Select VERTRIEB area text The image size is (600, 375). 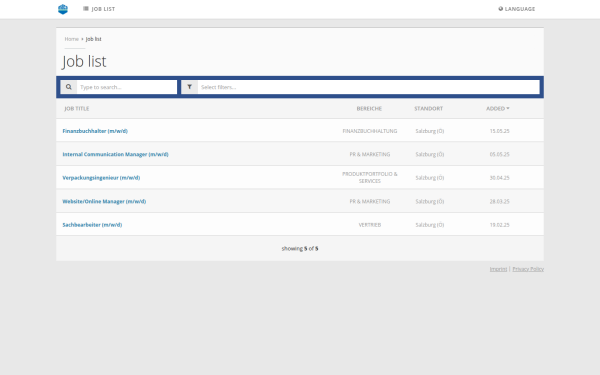click(x=370, y=225)
